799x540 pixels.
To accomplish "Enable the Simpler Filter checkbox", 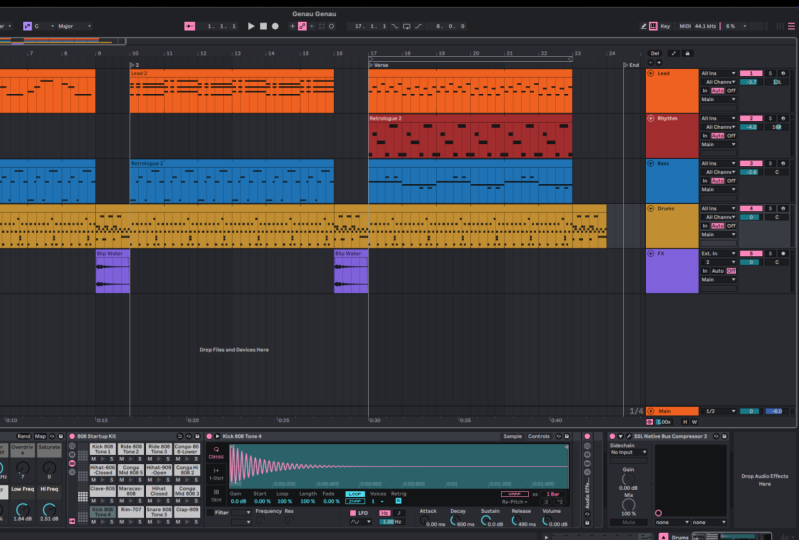I will point(210,512).
